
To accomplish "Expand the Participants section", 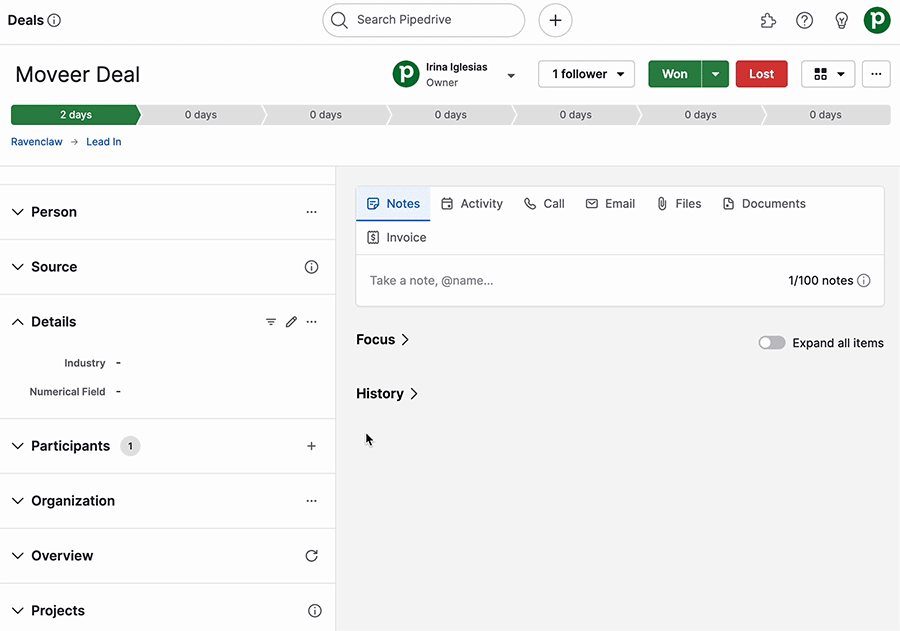I will click(18, 446).
